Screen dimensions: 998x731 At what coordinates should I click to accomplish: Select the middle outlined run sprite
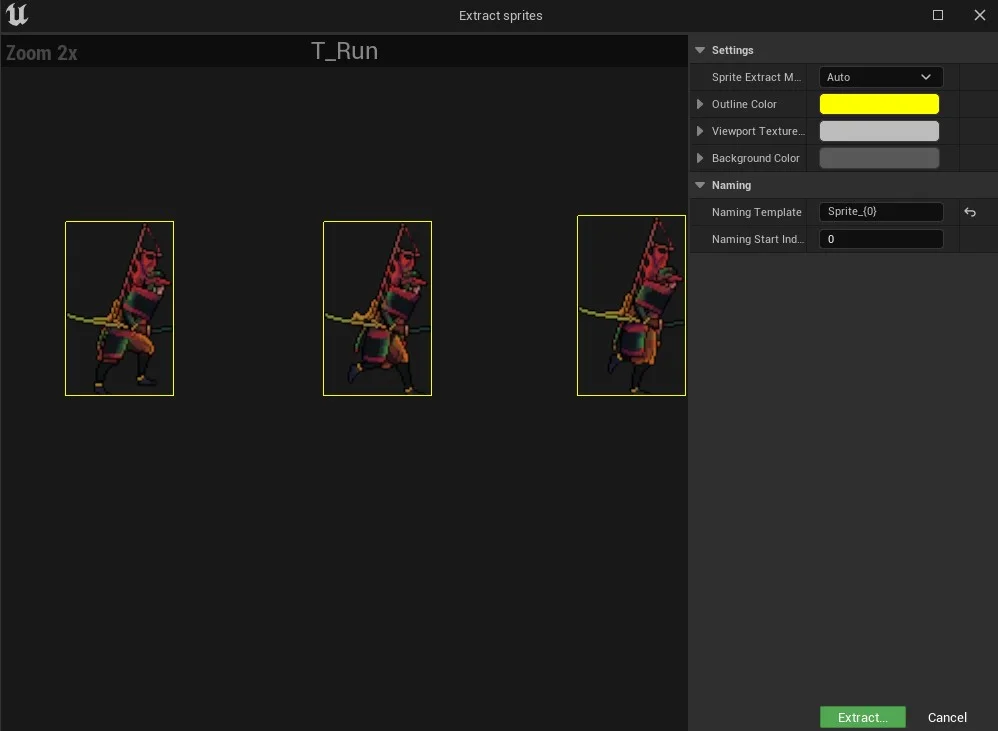point(377,309)
